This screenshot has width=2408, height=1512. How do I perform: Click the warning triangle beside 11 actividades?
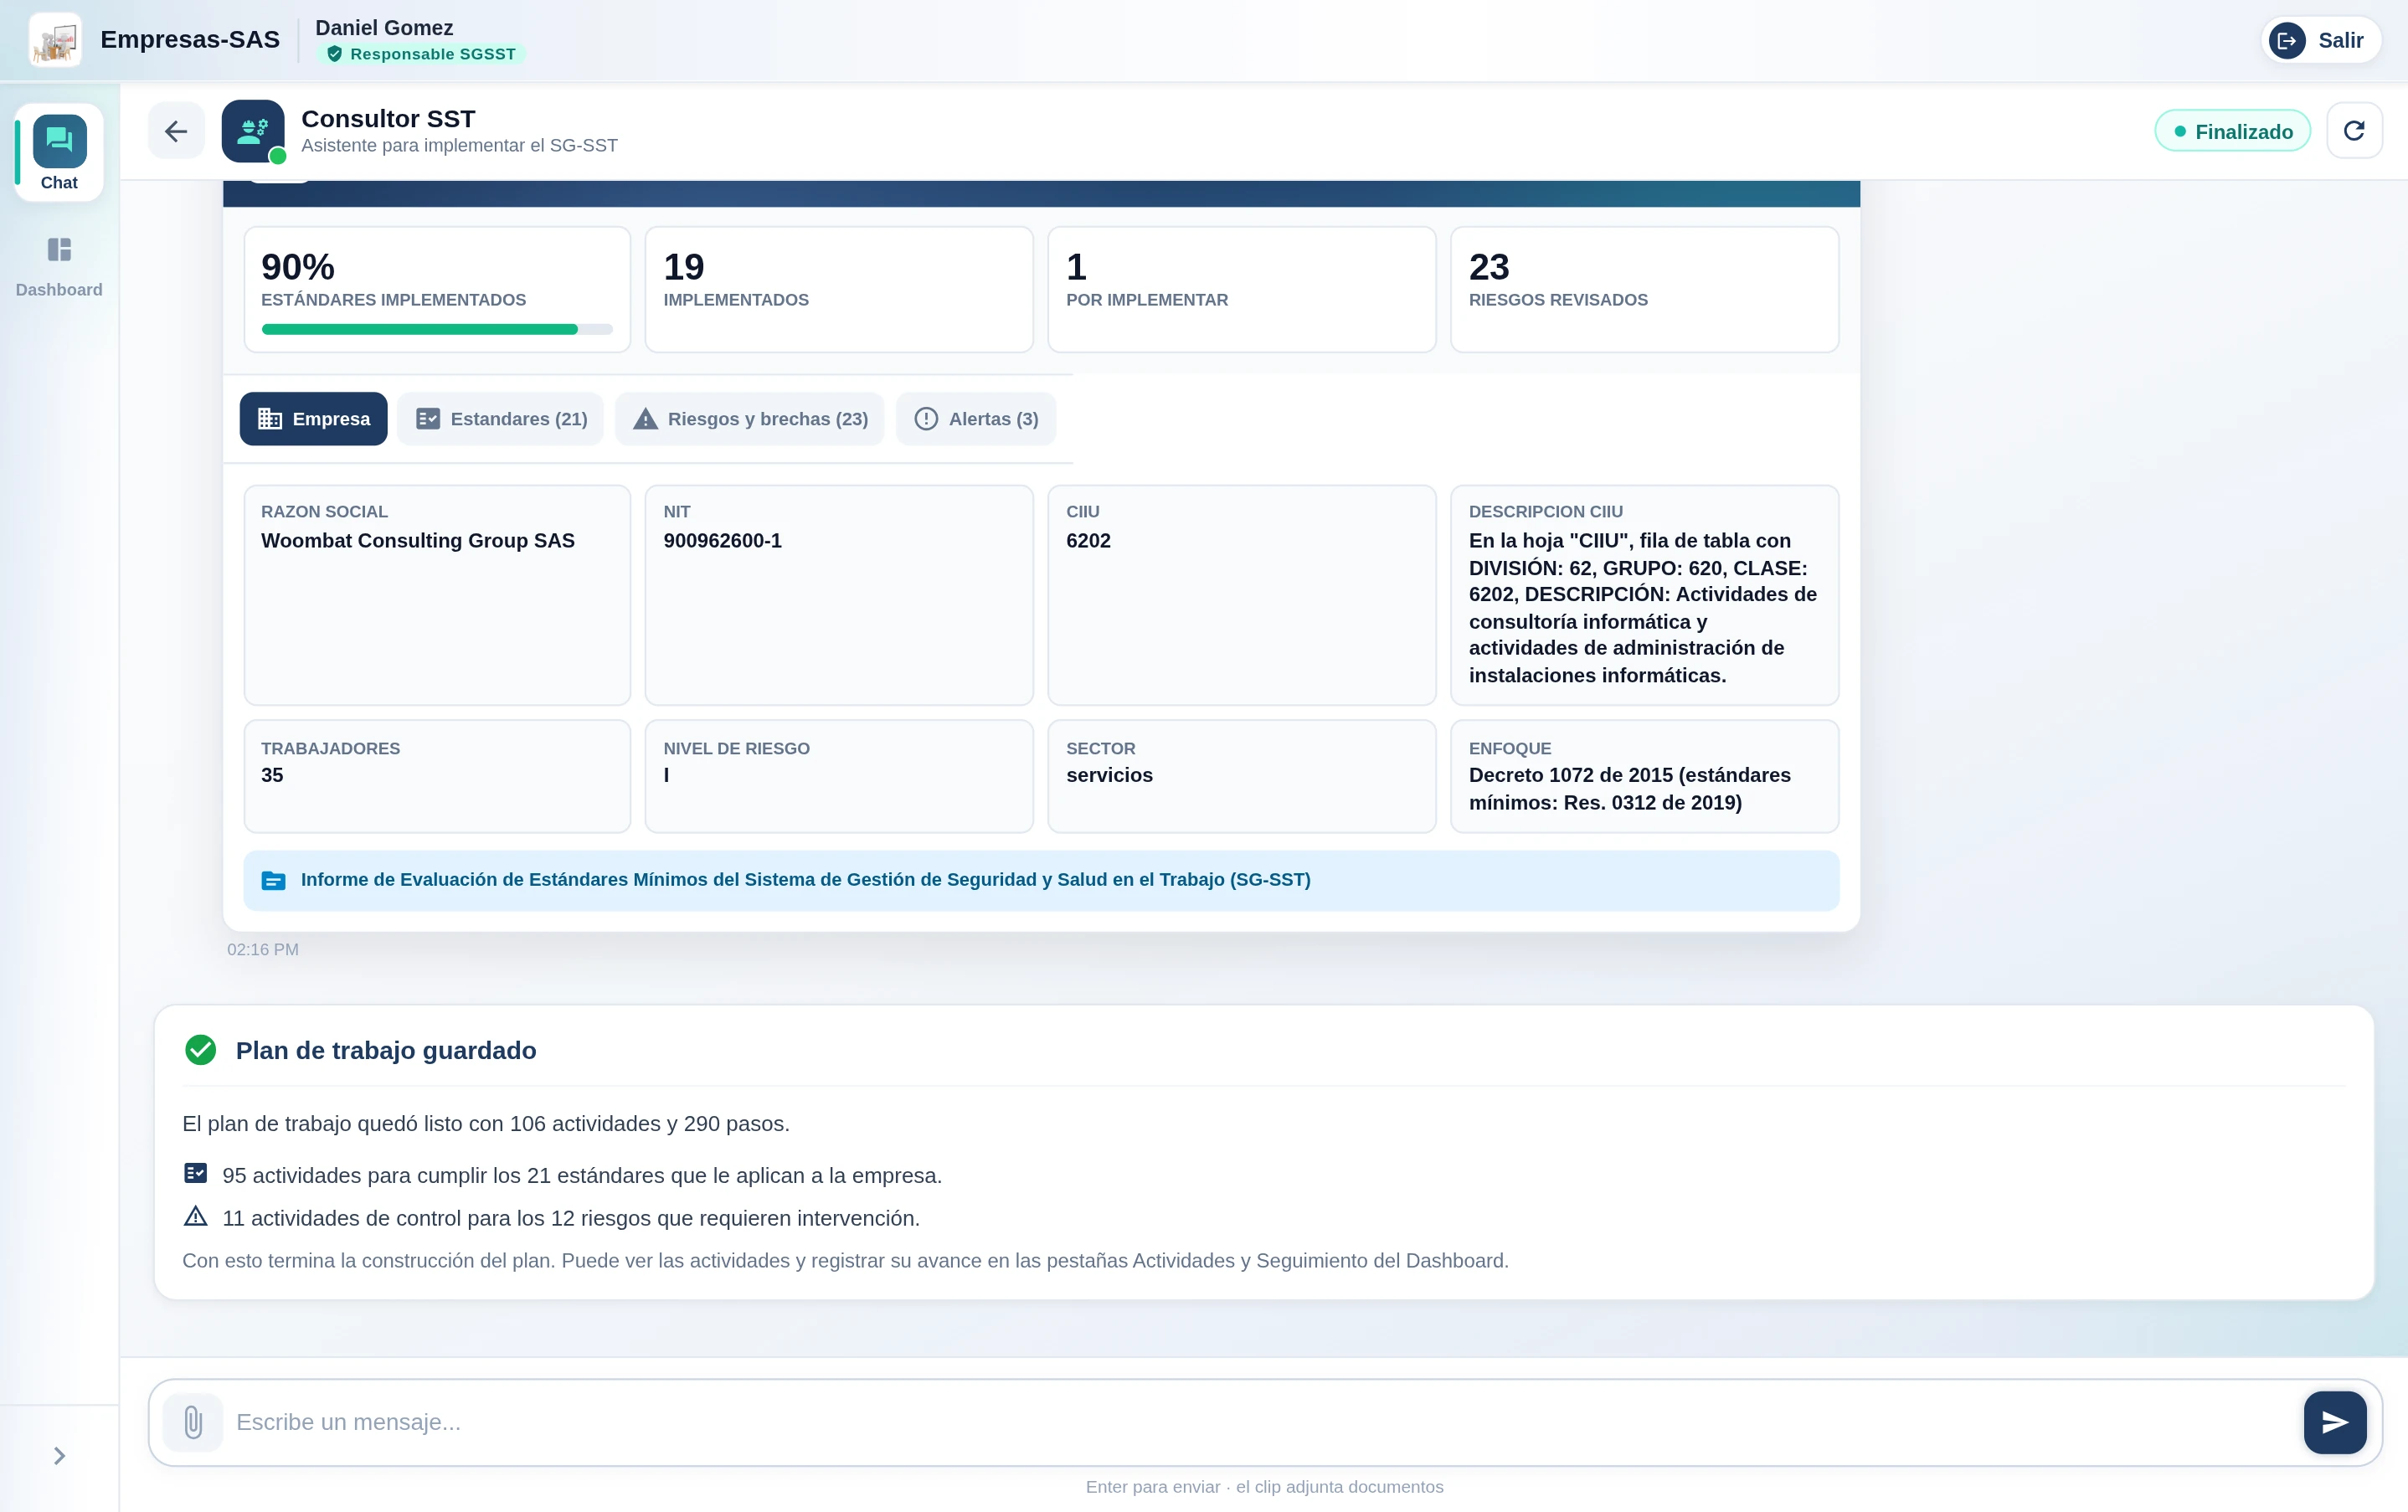click(x=196, y=1216)
